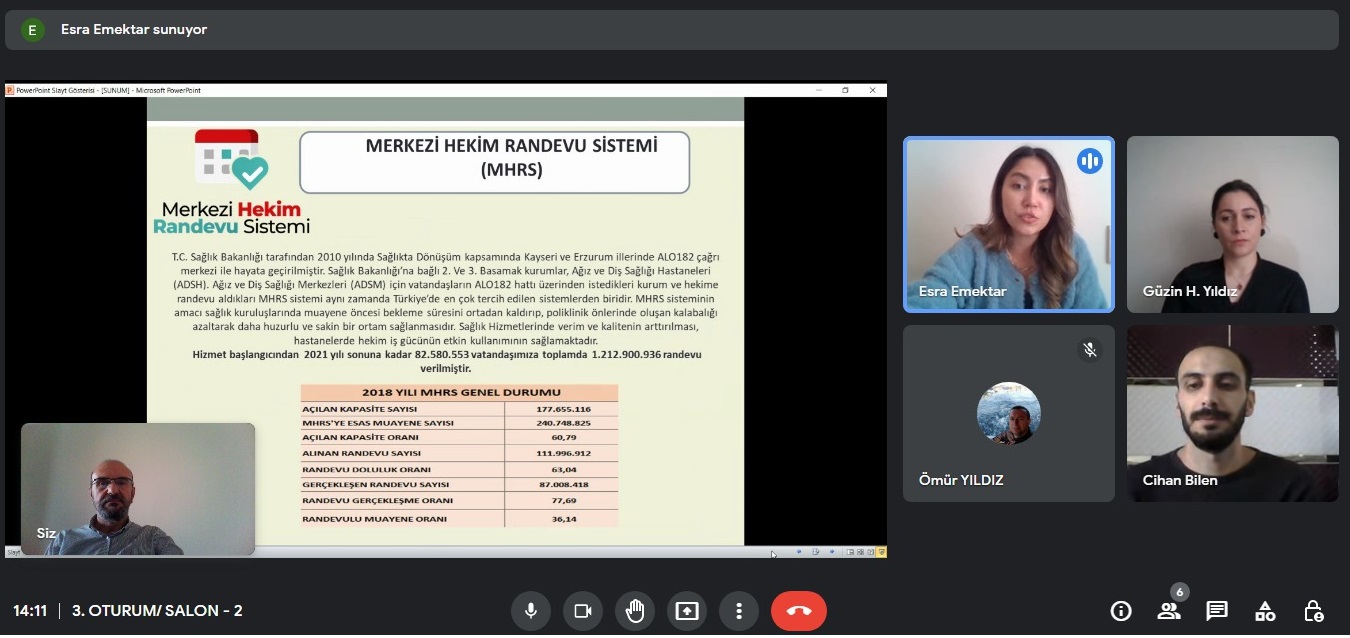
Task: Open the more options three-dot menu
Action: pos(739,611)
